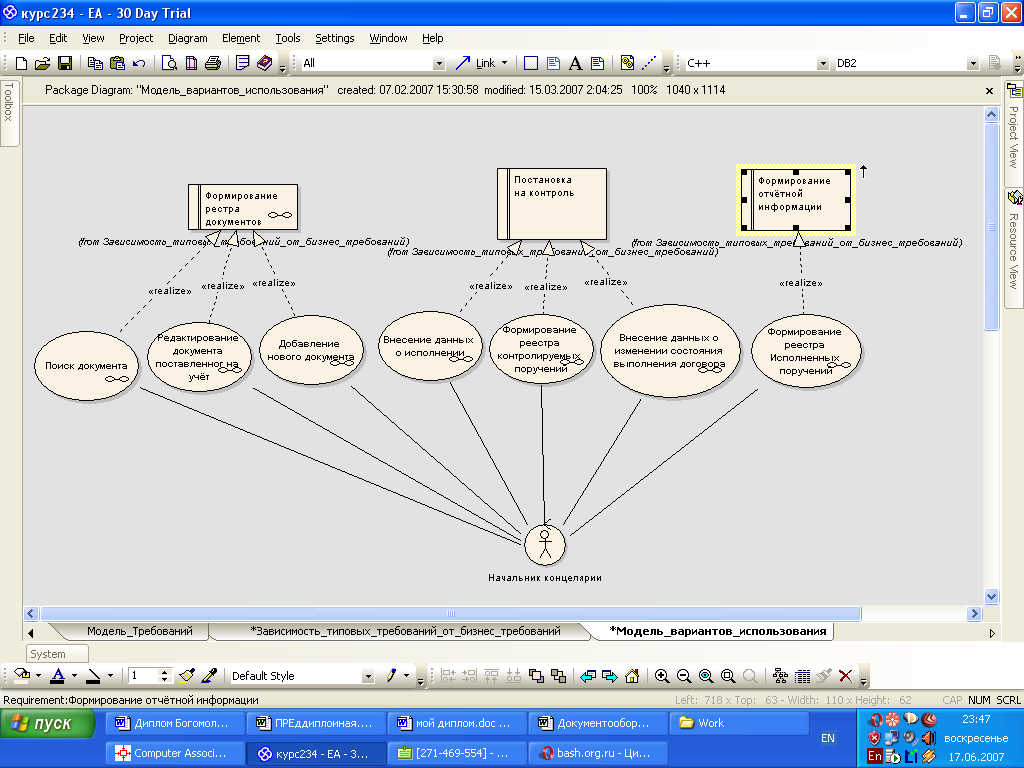
Task: Click the Copy toolbar icon
Action: (95, 63)
